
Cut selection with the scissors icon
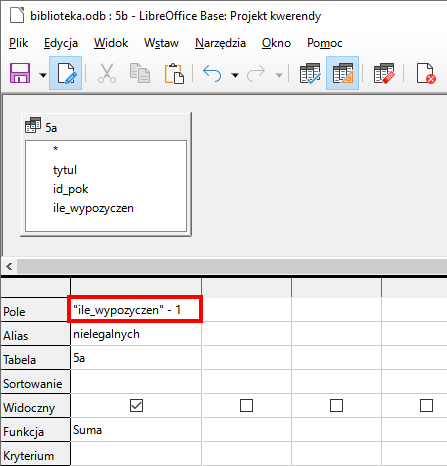click(x=107, y=73)
